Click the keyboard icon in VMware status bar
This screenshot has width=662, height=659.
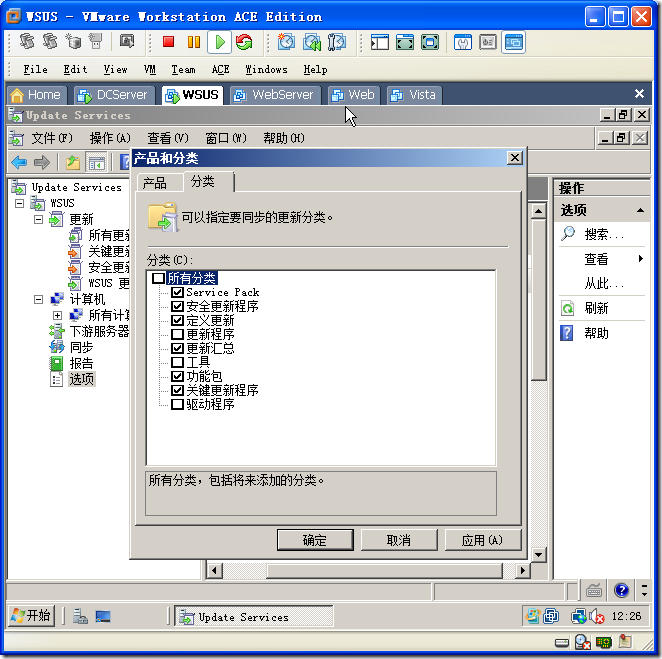(594, 590)
